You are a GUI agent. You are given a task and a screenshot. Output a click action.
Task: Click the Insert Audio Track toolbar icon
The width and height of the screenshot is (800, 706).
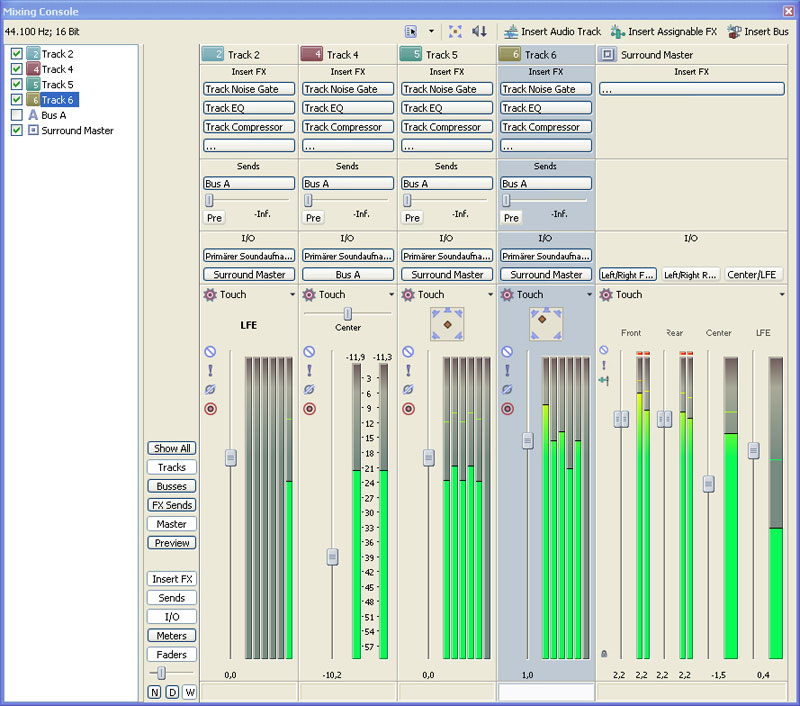tap(512, 32)
